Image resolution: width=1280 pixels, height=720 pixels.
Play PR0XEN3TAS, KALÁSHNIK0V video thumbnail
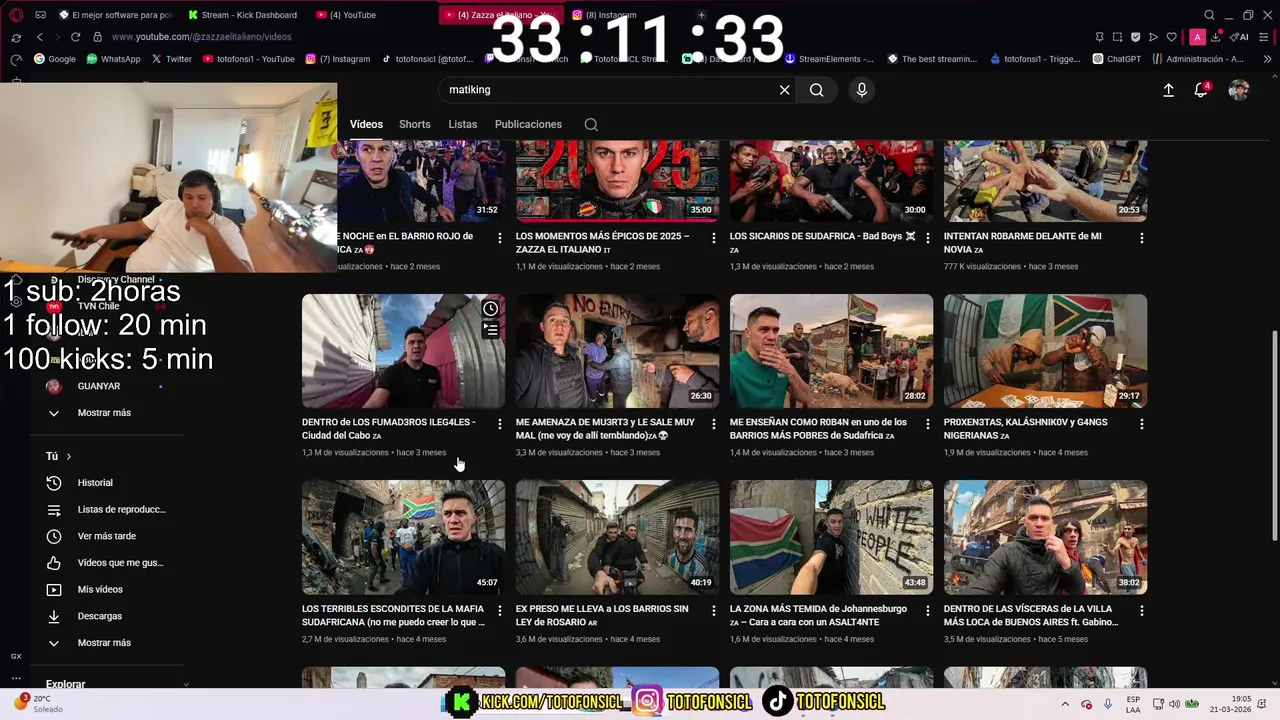point(1045,351)
